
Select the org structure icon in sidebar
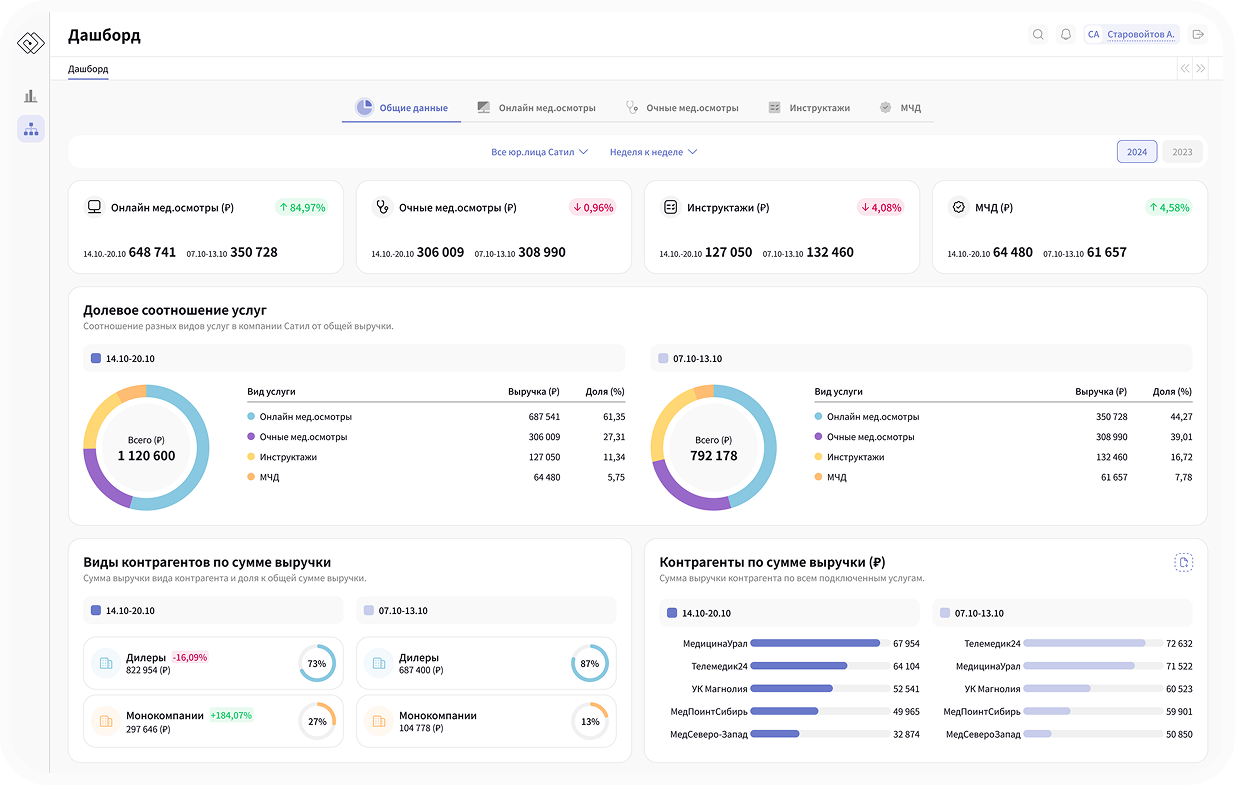[31, 129]
